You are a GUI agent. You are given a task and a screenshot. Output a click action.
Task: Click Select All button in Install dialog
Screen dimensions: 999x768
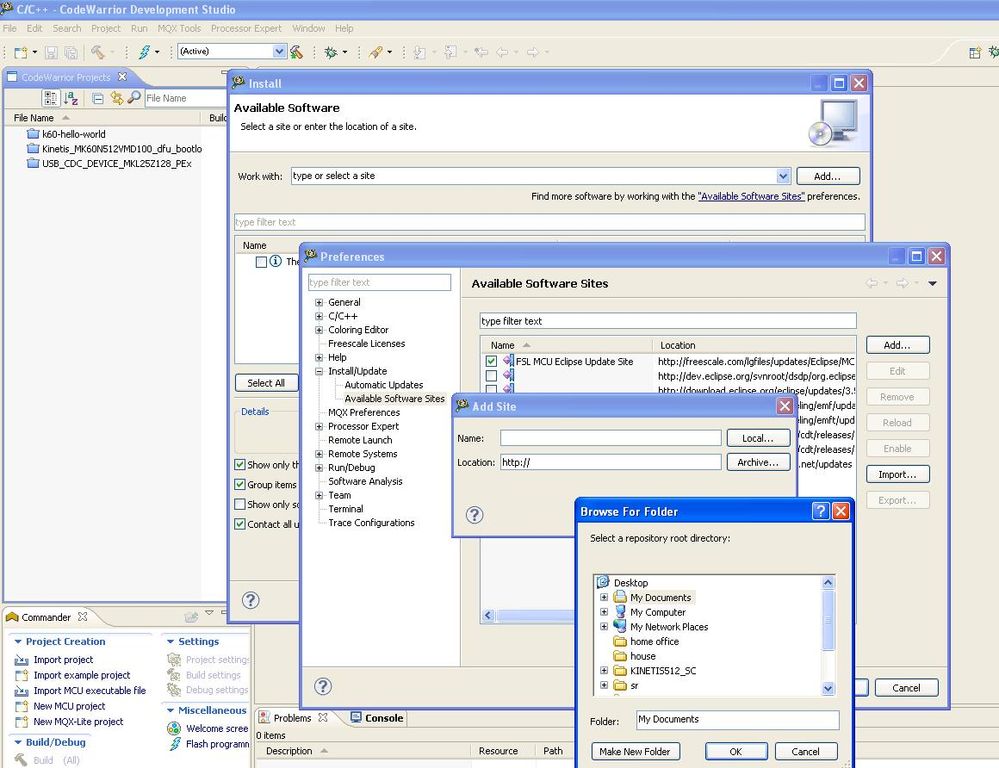pyautogui.click(x=266, y=382)
